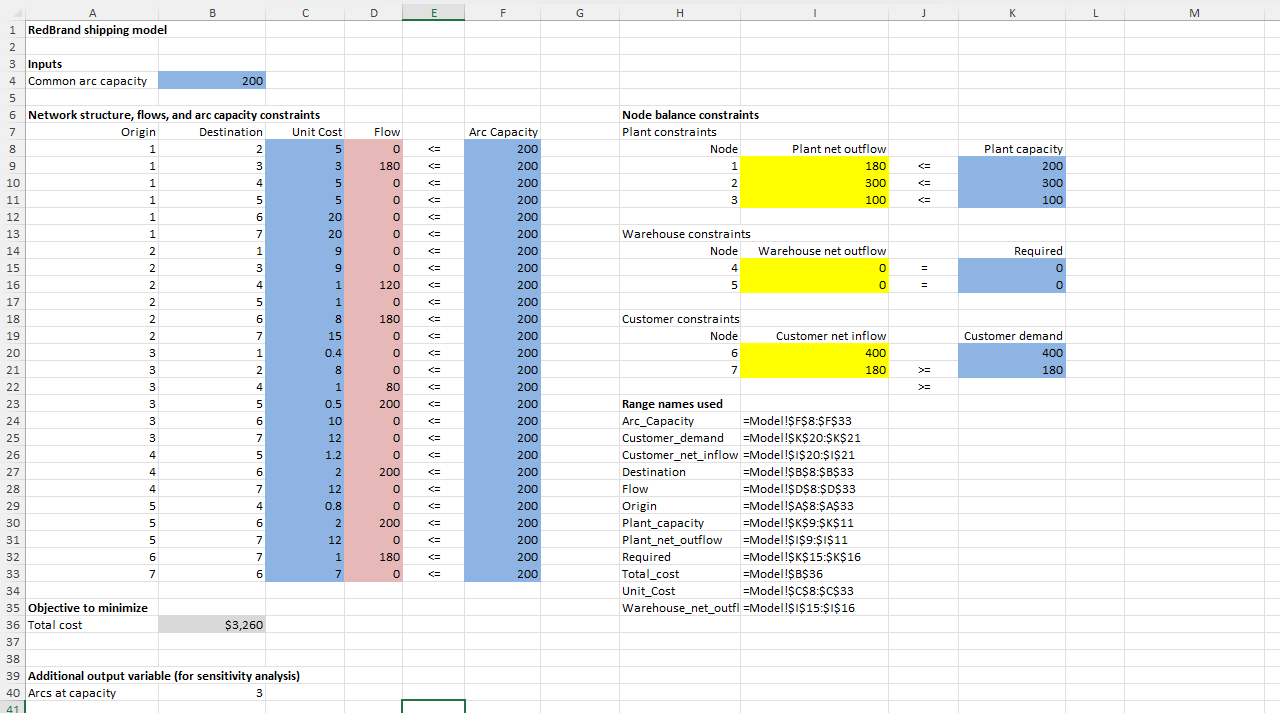Select column header J
1280x713 pixels.
pos(923,13)
